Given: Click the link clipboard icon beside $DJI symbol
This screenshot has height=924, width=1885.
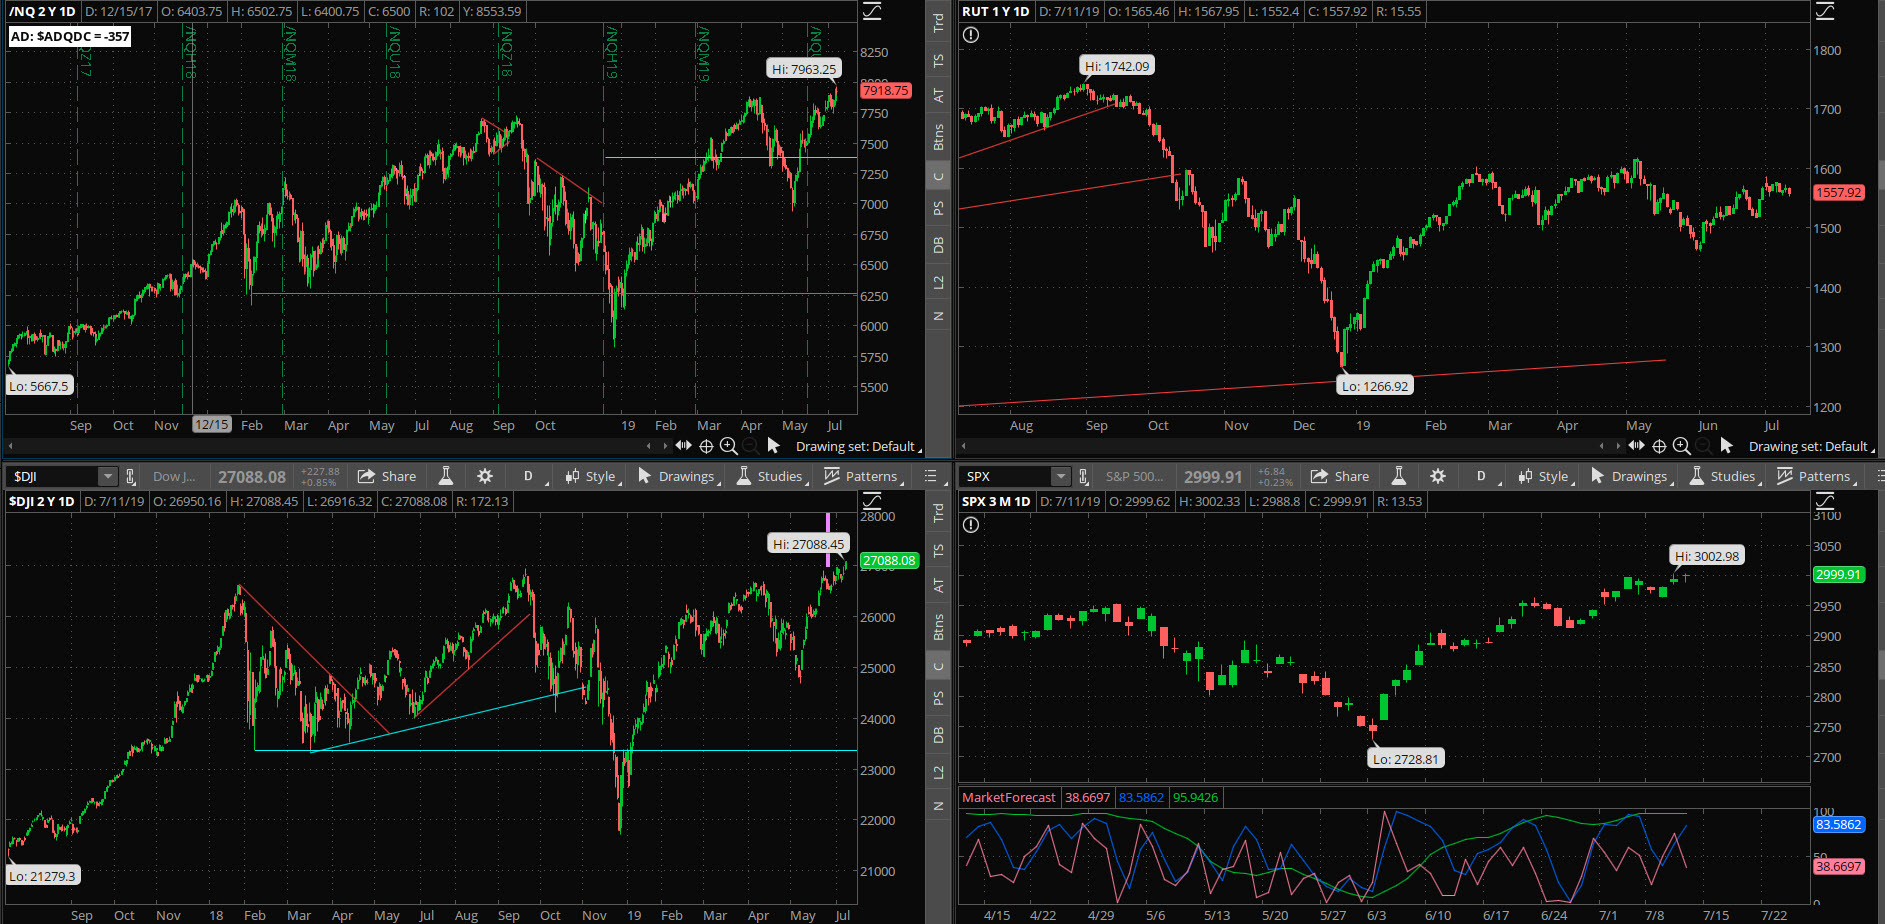Looking at the screenshot, I should (130, 476).
